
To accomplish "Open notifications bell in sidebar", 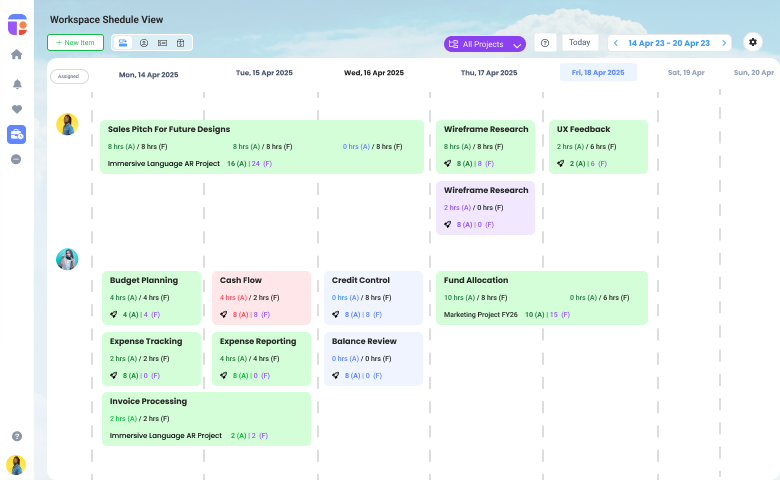I will [16, 84].
